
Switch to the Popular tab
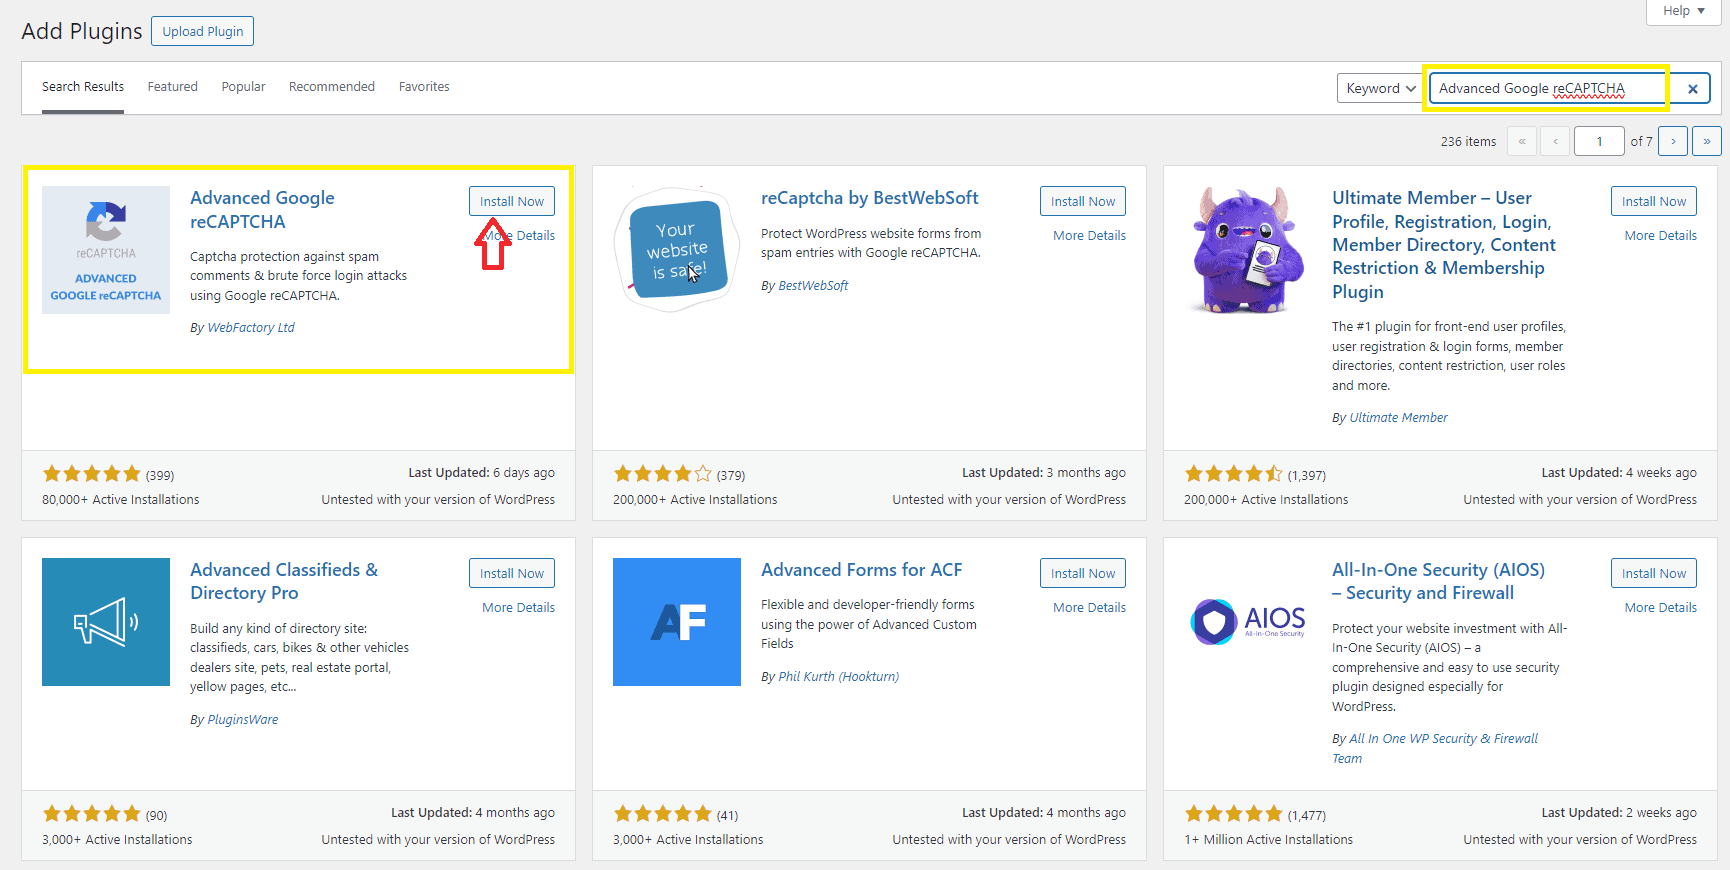pos(243,87)
